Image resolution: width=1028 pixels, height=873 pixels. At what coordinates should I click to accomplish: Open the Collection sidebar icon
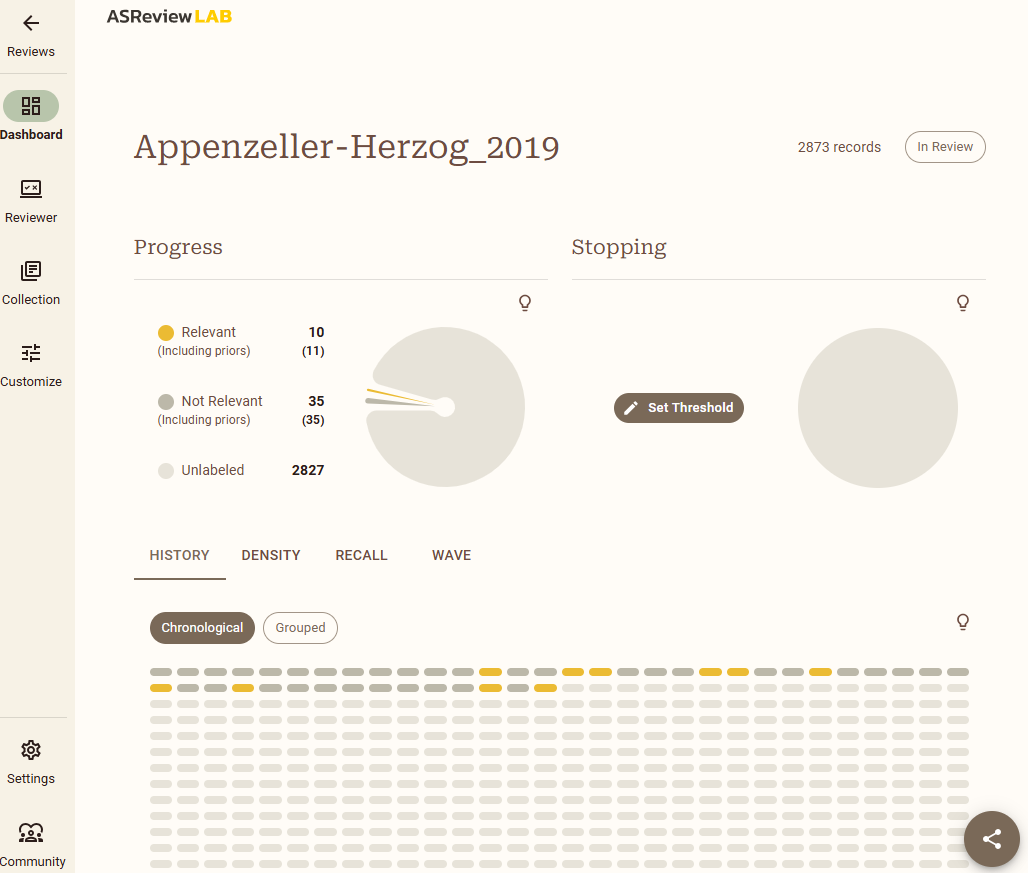click(31, 271)
